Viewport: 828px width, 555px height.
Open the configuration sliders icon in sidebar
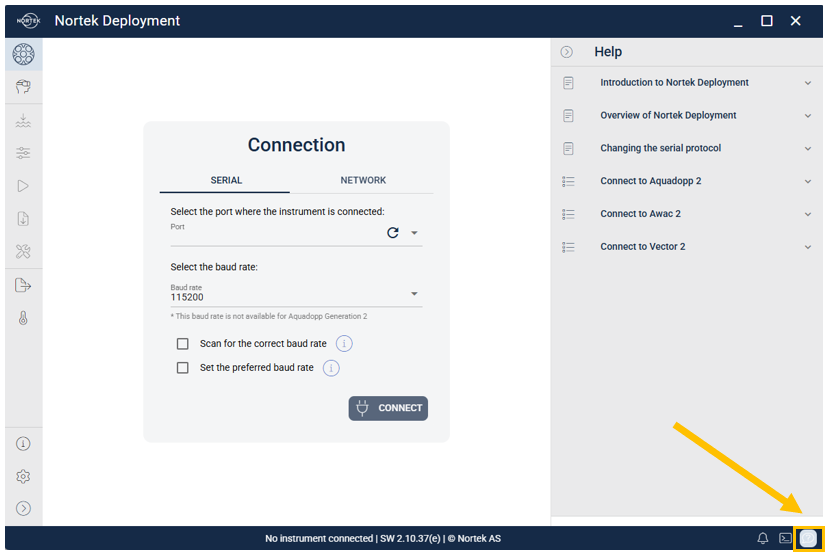tap(23, 153)
